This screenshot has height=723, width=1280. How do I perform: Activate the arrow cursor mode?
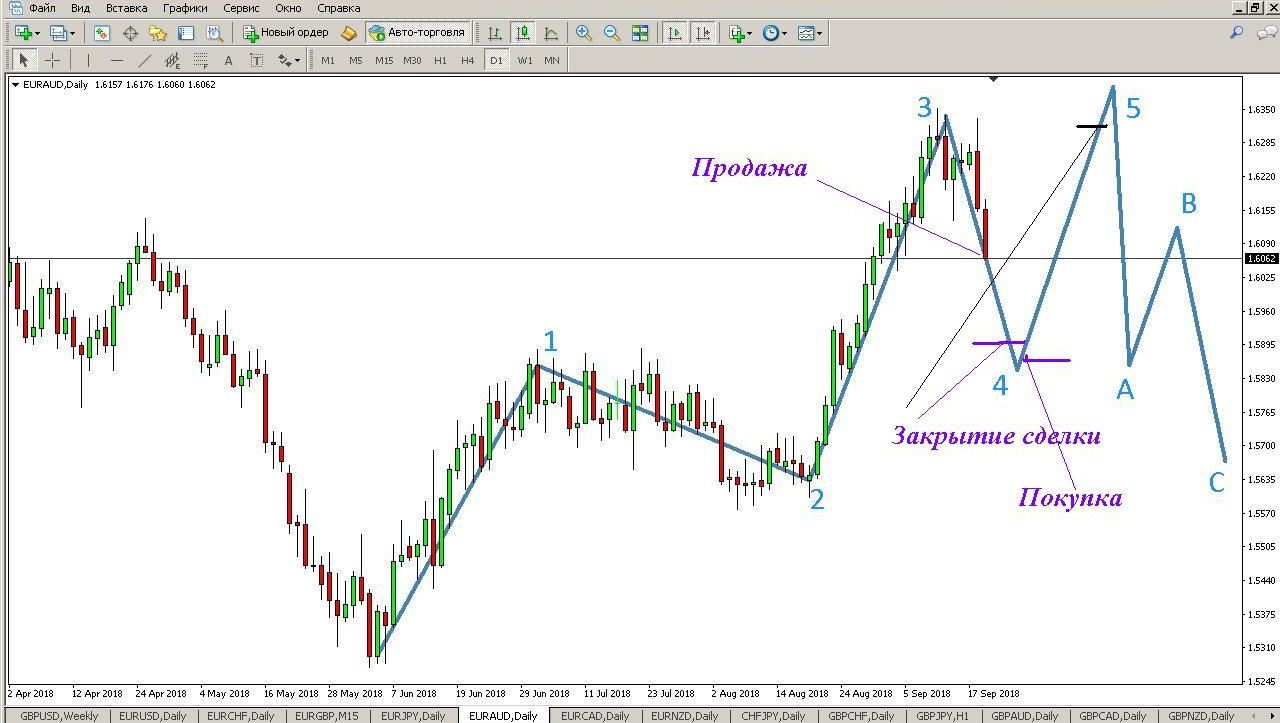pyautogui.click(x=25, y=60)
